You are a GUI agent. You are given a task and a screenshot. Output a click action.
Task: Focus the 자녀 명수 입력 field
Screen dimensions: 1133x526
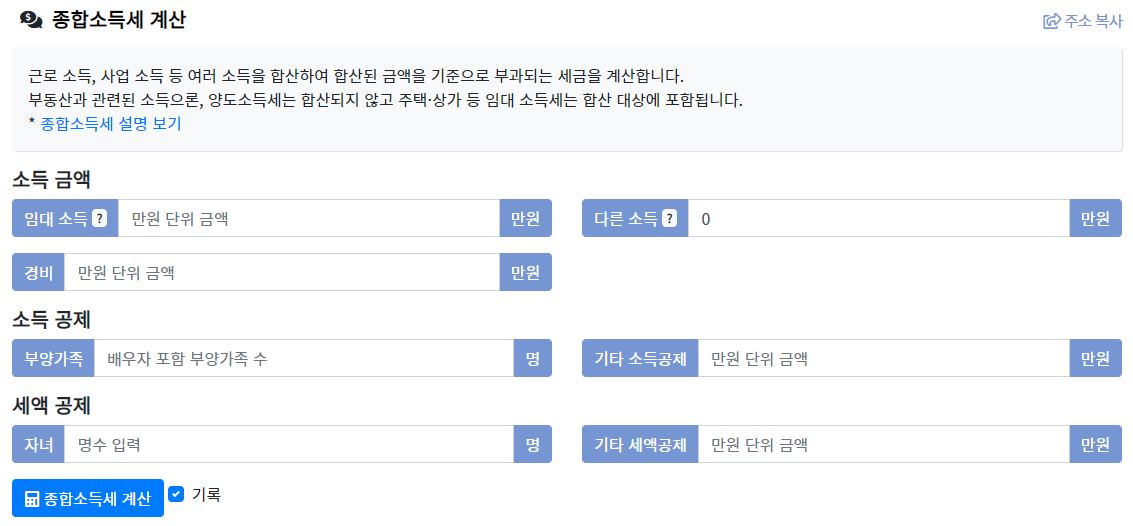click(289, 444)
